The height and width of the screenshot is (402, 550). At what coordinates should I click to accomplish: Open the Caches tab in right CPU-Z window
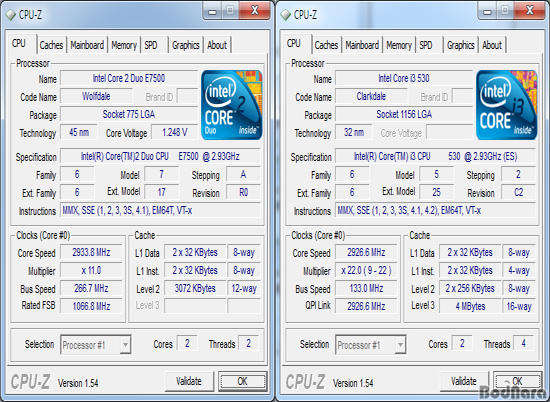pyautogui.click(x=326, y=45)
